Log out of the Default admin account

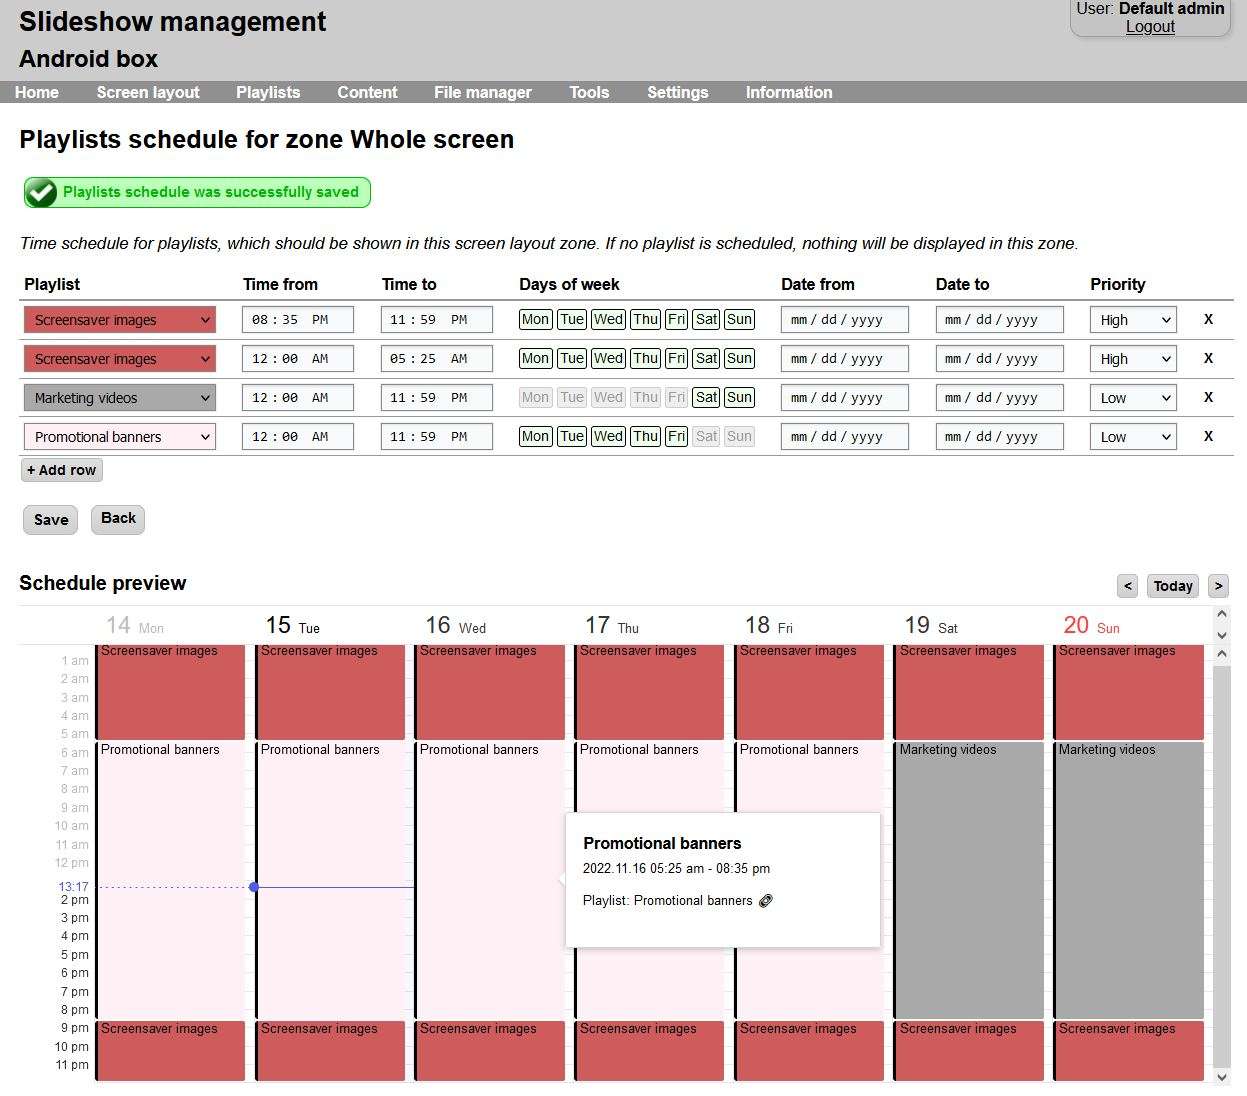tap(1150, 27)
